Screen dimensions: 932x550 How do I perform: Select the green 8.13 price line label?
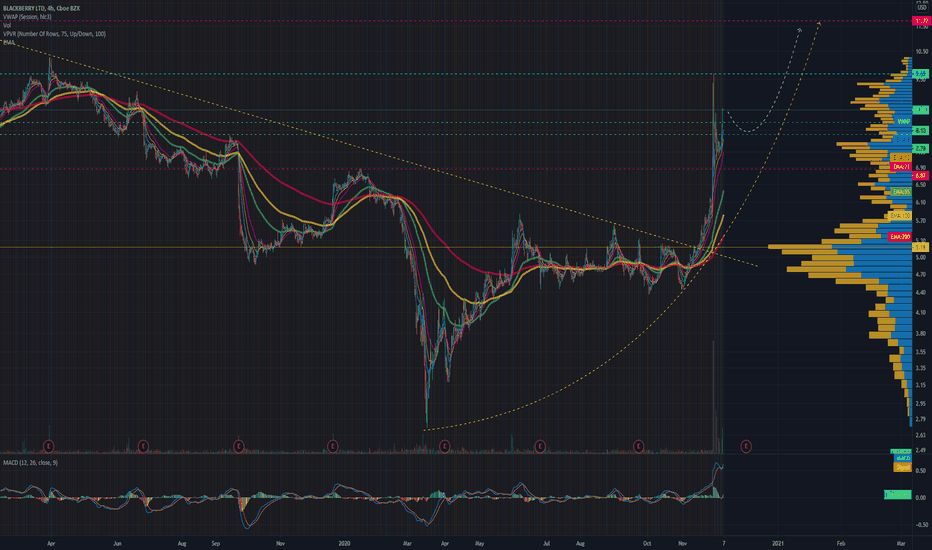[920, 130]
